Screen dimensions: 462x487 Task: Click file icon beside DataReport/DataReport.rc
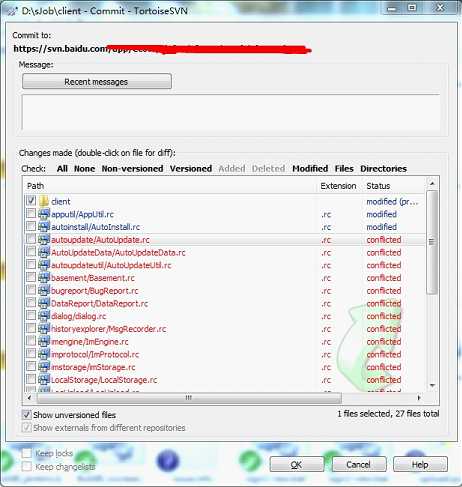click(x=44, y=303)
